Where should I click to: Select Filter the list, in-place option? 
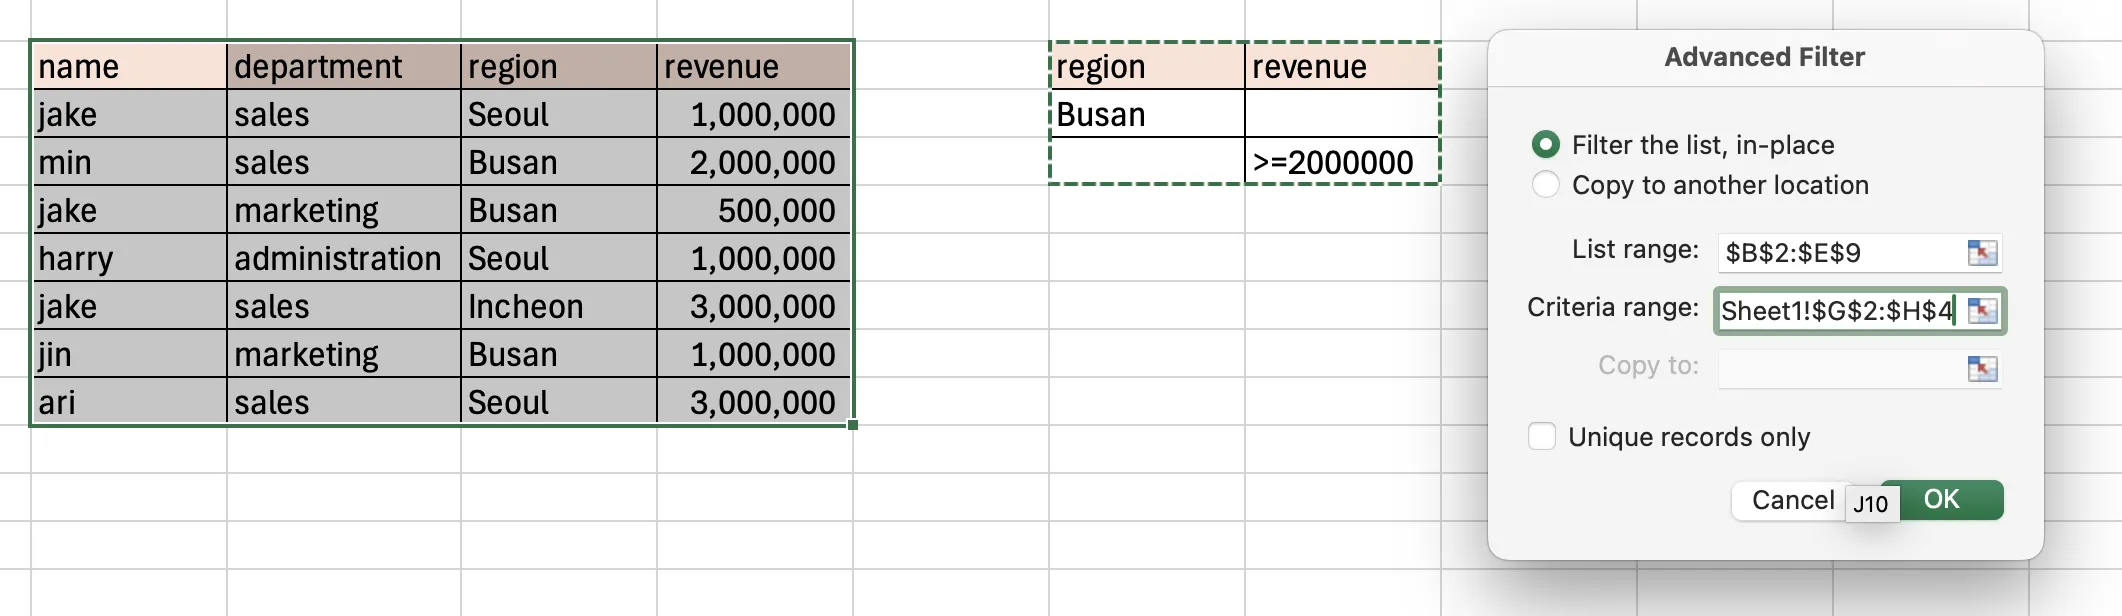click(1546, 145)
